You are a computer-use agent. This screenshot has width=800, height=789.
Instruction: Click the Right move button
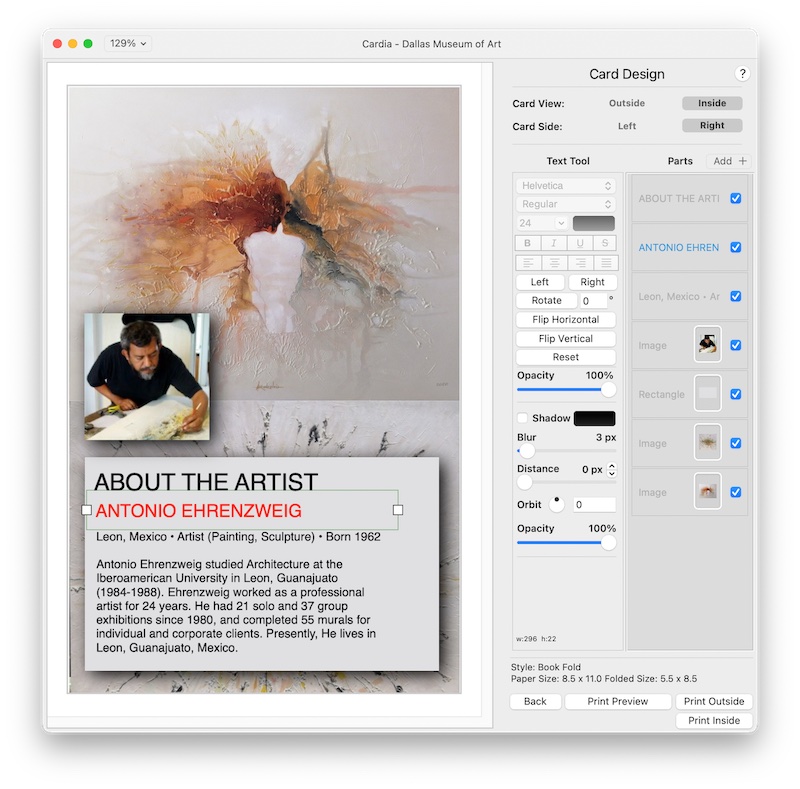click(592, 282)
